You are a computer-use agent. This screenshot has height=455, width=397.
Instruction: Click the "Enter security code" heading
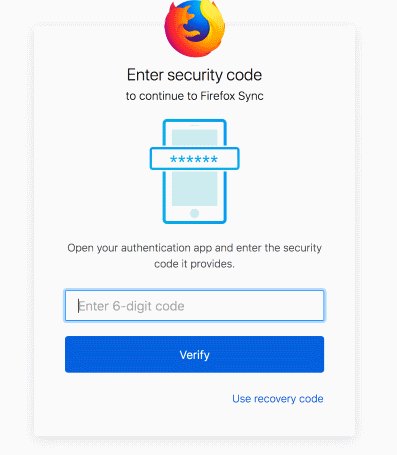(x=194, y=75)
